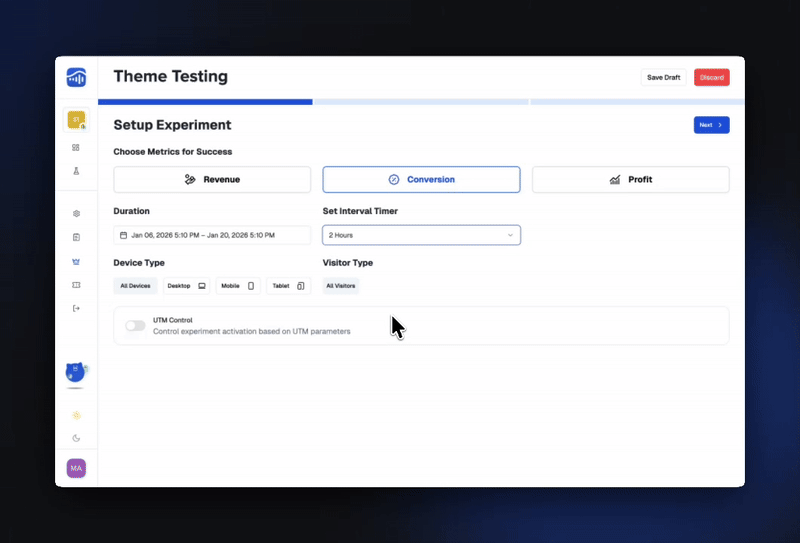800x543 pixels.
Task: Click the UTM Control description text
Action: click(252, 331)
